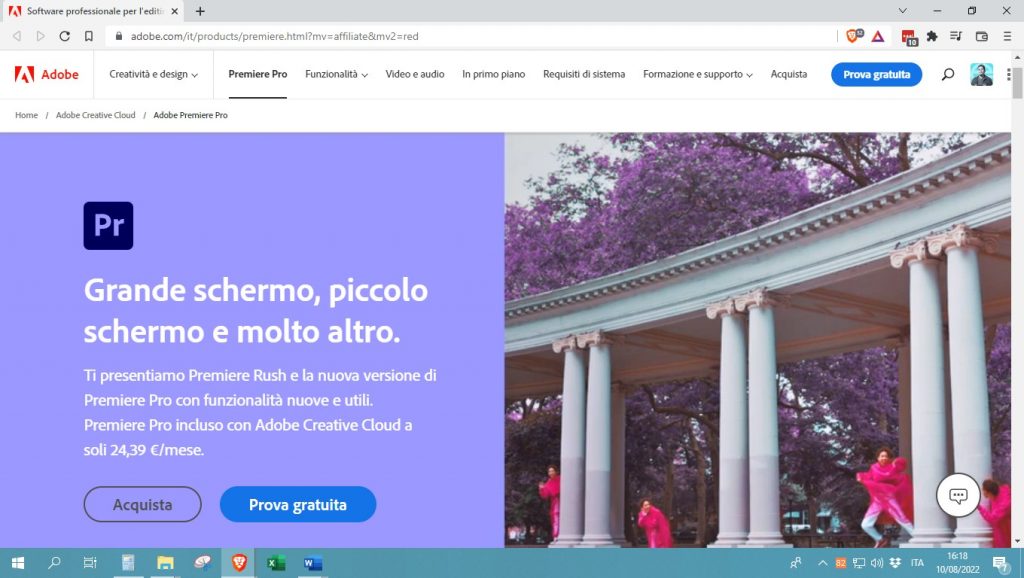The height and width of the screenshot is (578, 1024).
Task: Click the media playlist icon in toolbar
Action: pos(956,37)
